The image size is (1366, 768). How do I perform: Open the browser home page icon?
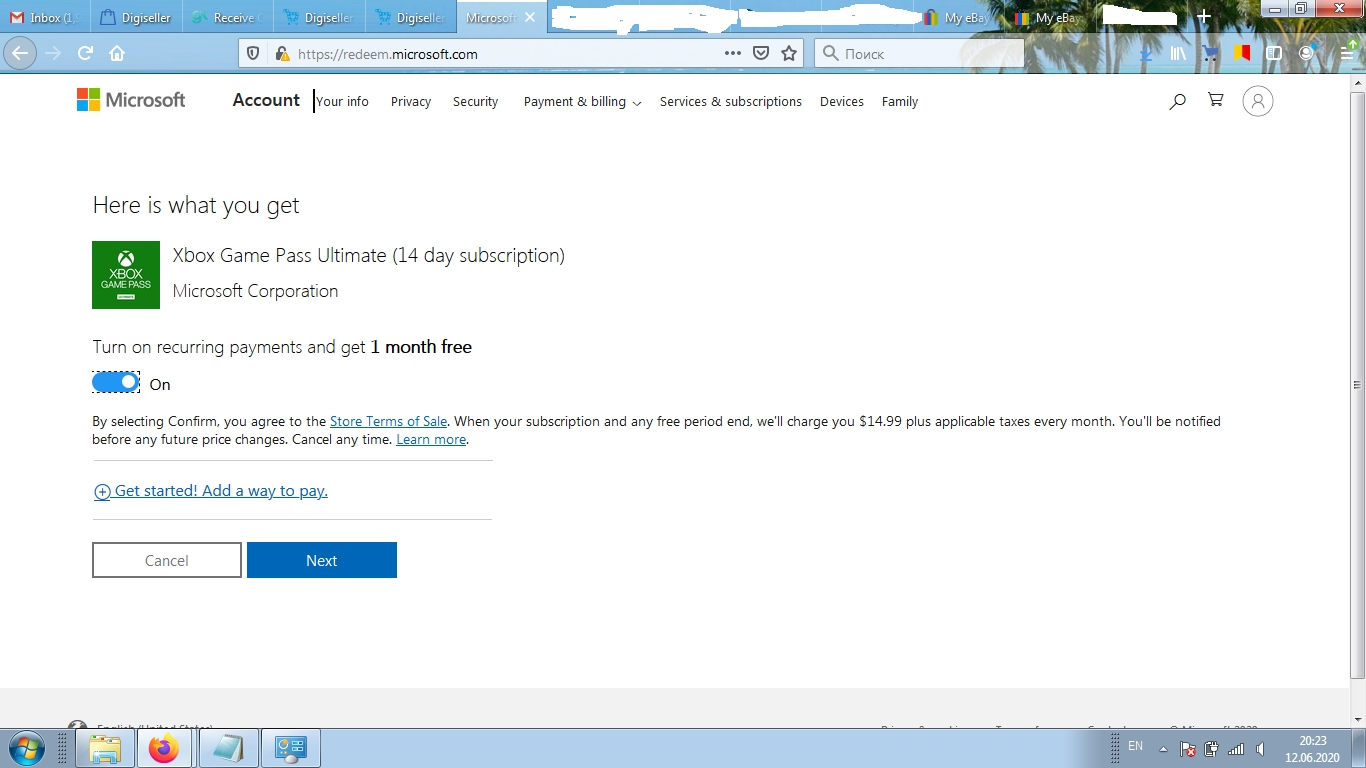[x=117, y=53]
